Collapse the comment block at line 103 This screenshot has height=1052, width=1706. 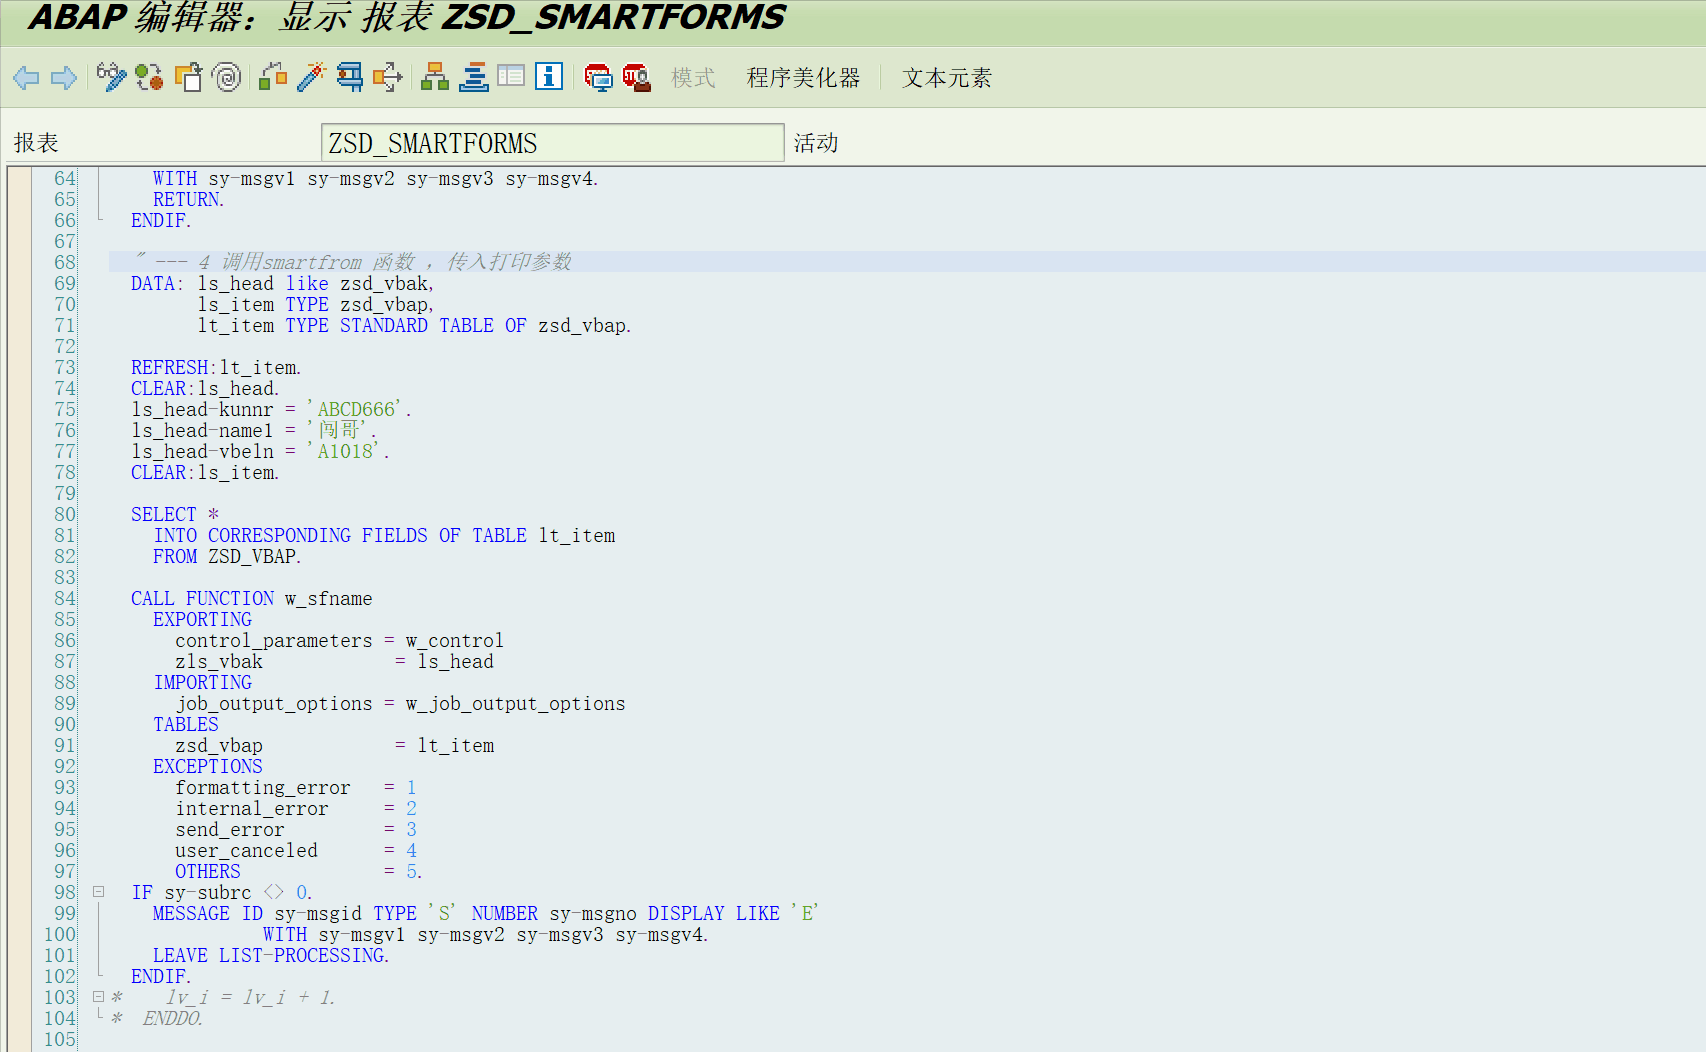coord(99,997)
